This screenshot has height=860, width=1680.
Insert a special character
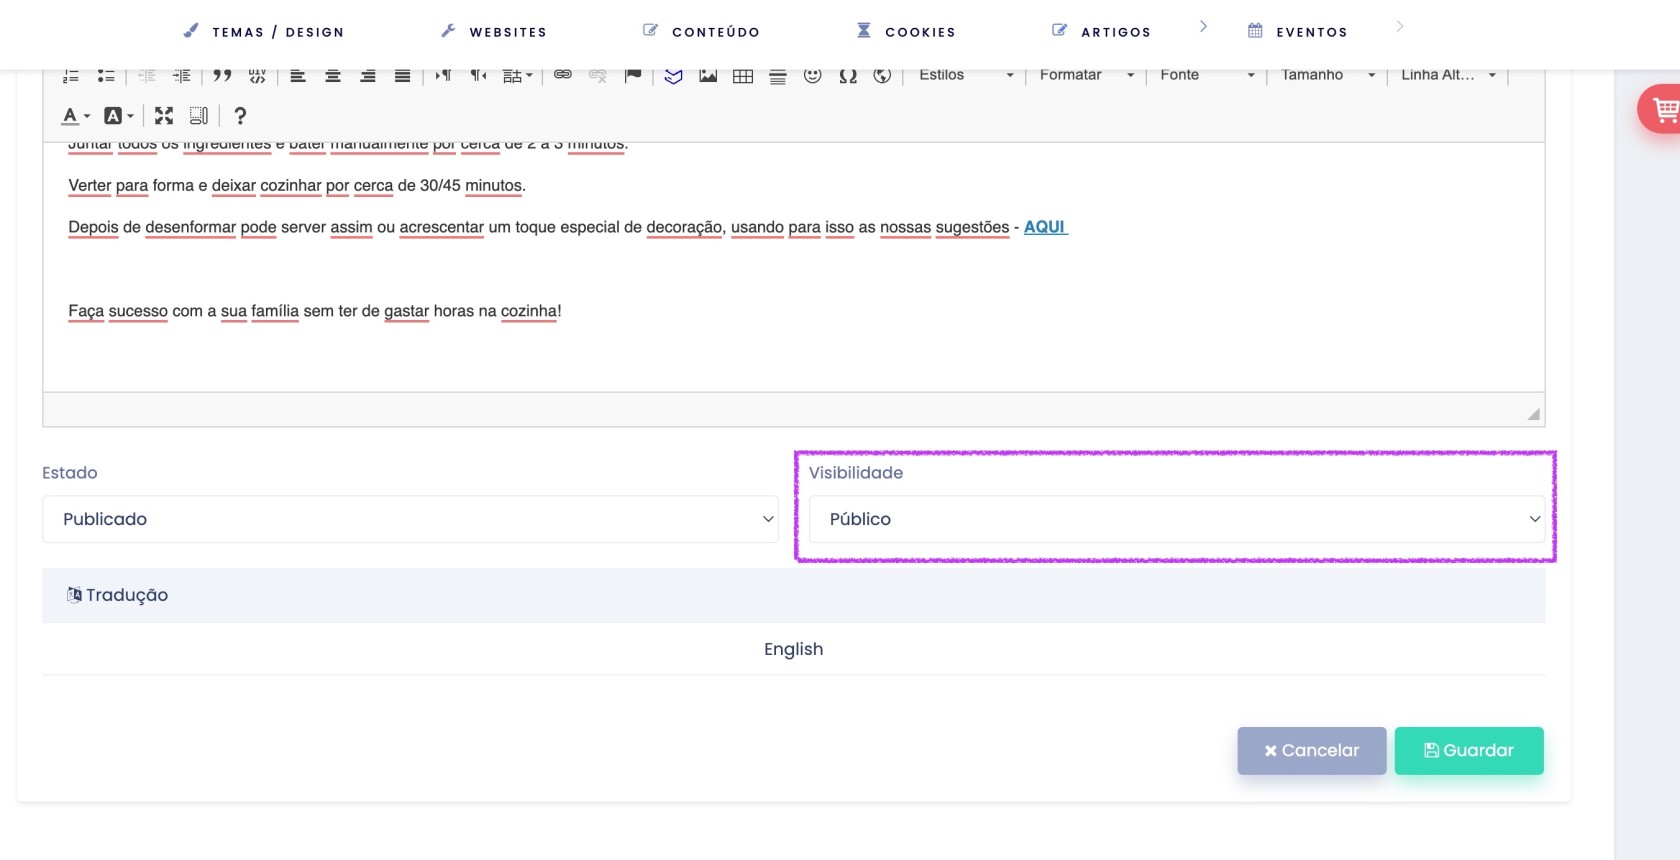[848, 76]
